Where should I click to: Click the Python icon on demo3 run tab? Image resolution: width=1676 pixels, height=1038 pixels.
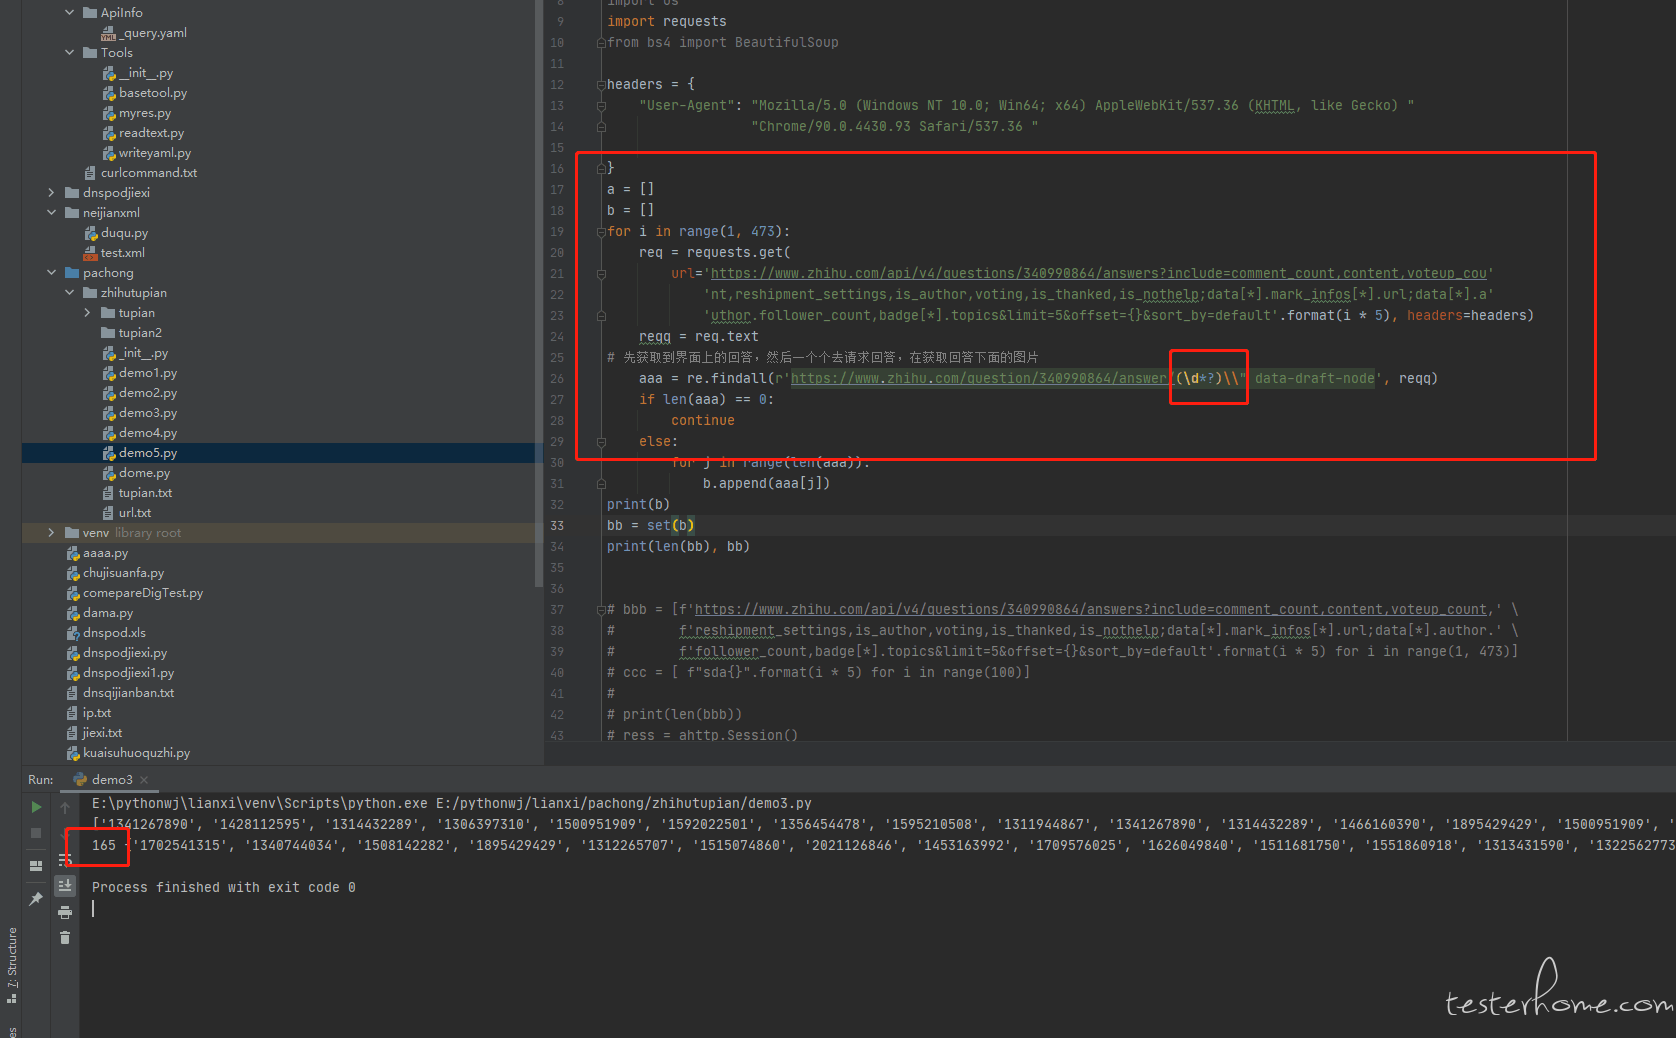(80, 779)
